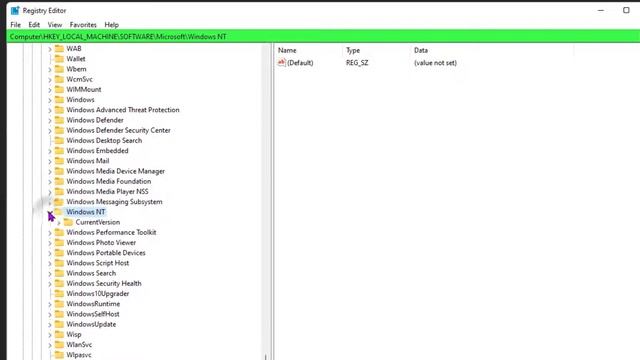Open the Edit menu
Image resolution: width=640 pixels, height=360 pixels.
coord(34,25)
